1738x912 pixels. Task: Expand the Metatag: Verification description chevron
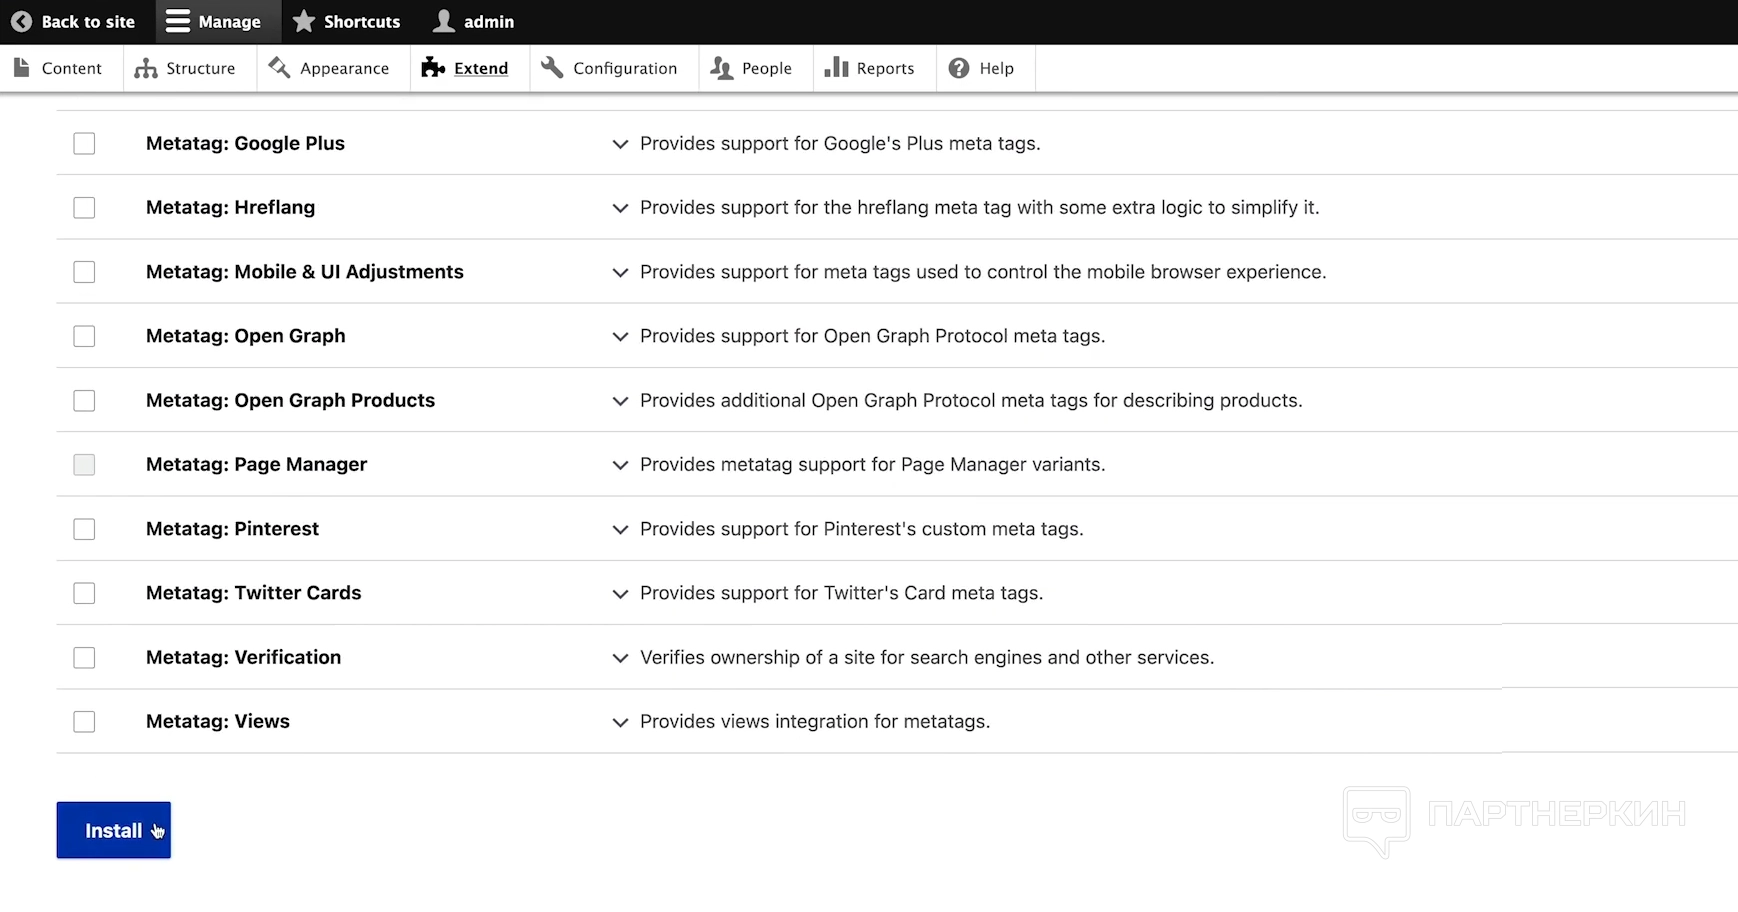pos(620,658)
